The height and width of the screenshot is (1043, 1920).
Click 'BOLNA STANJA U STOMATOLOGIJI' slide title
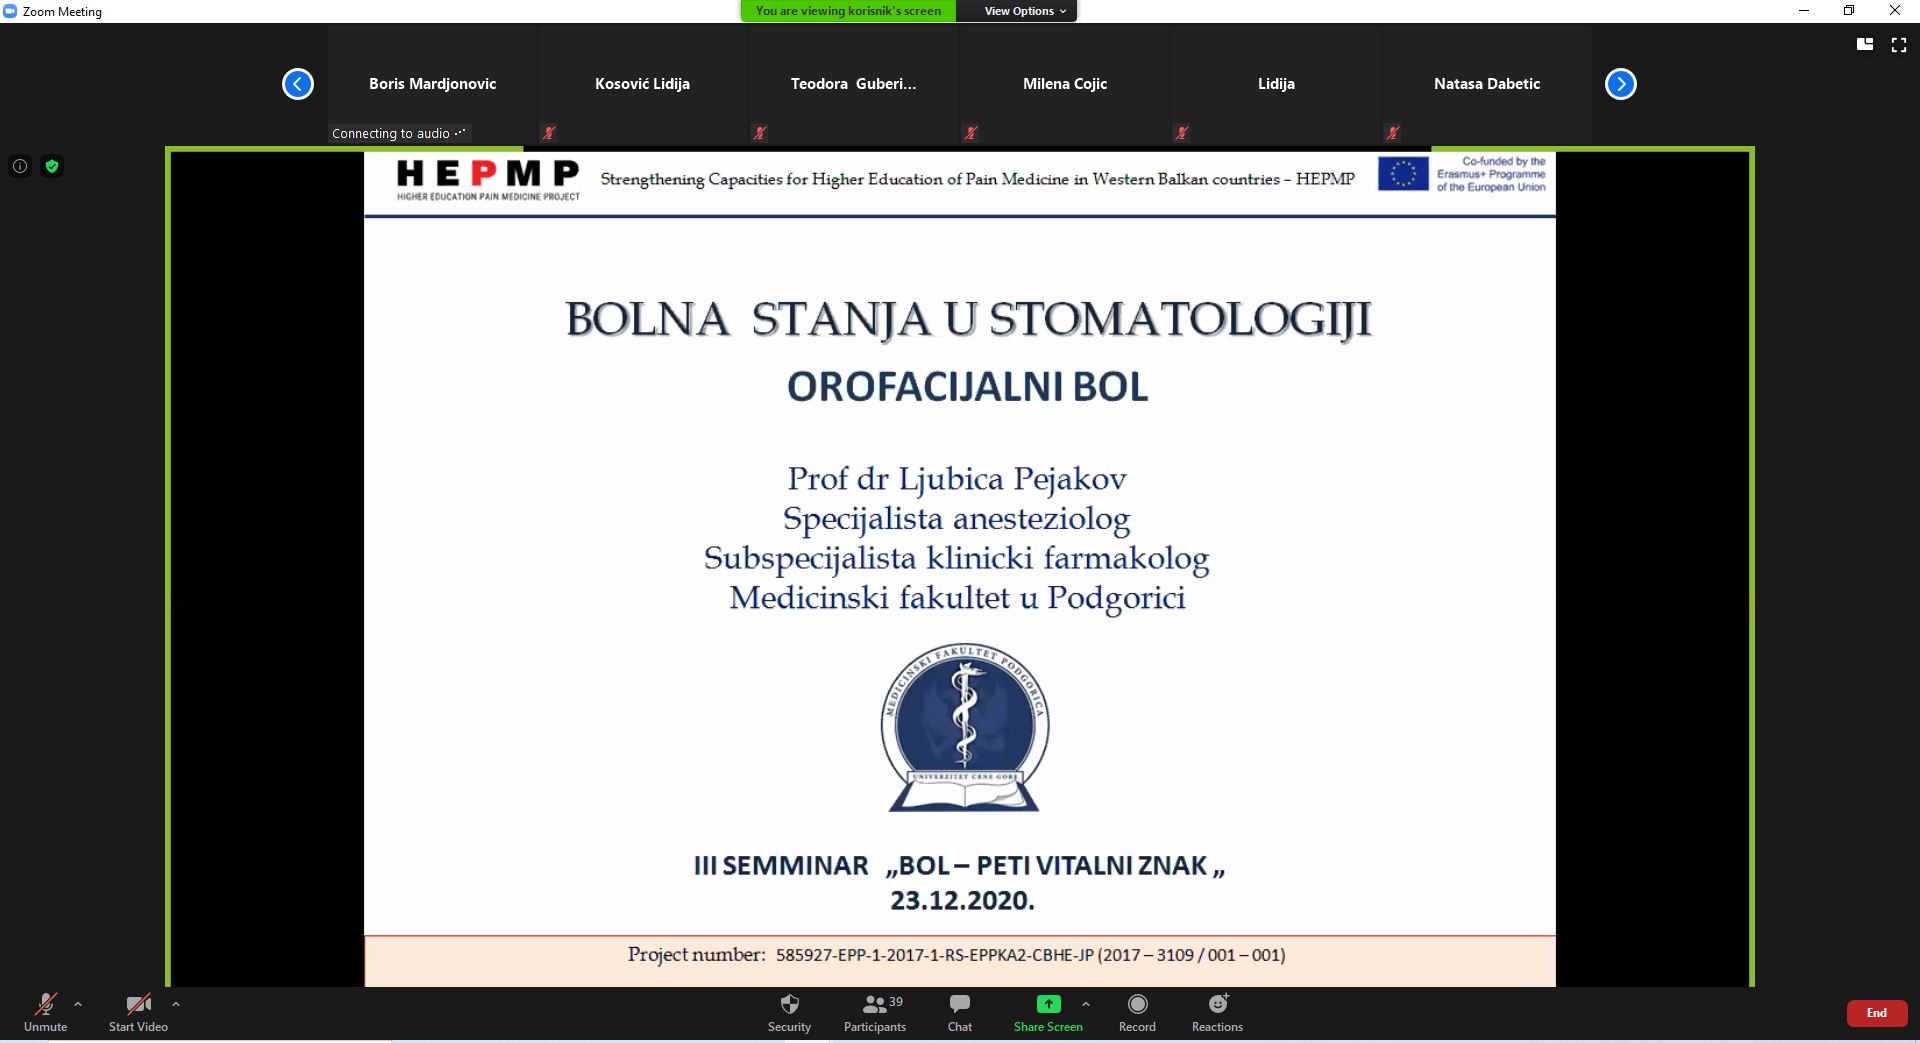tap(968, 320)
